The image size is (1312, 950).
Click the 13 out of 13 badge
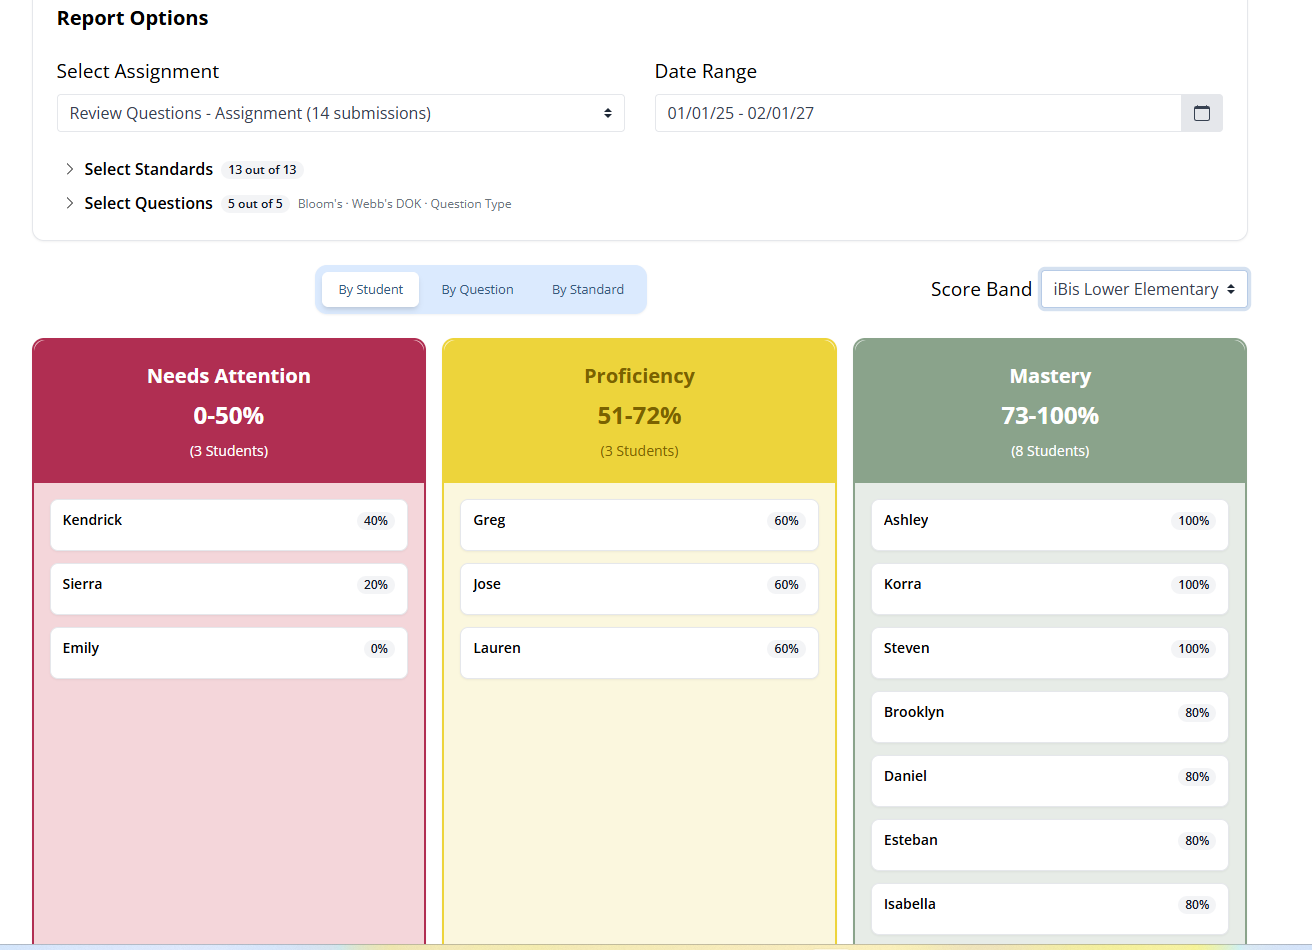262,170
